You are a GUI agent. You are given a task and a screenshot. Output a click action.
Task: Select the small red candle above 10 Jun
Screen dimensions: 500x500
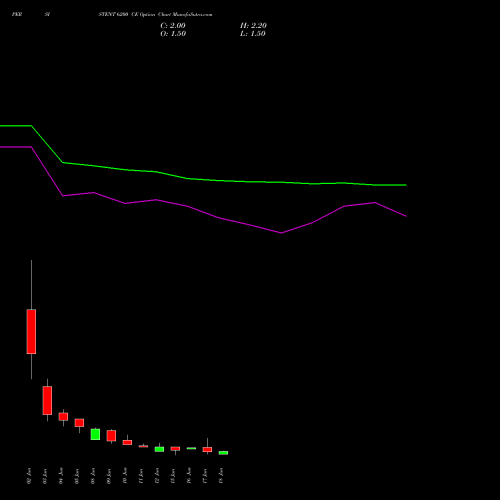coord(127,442)
